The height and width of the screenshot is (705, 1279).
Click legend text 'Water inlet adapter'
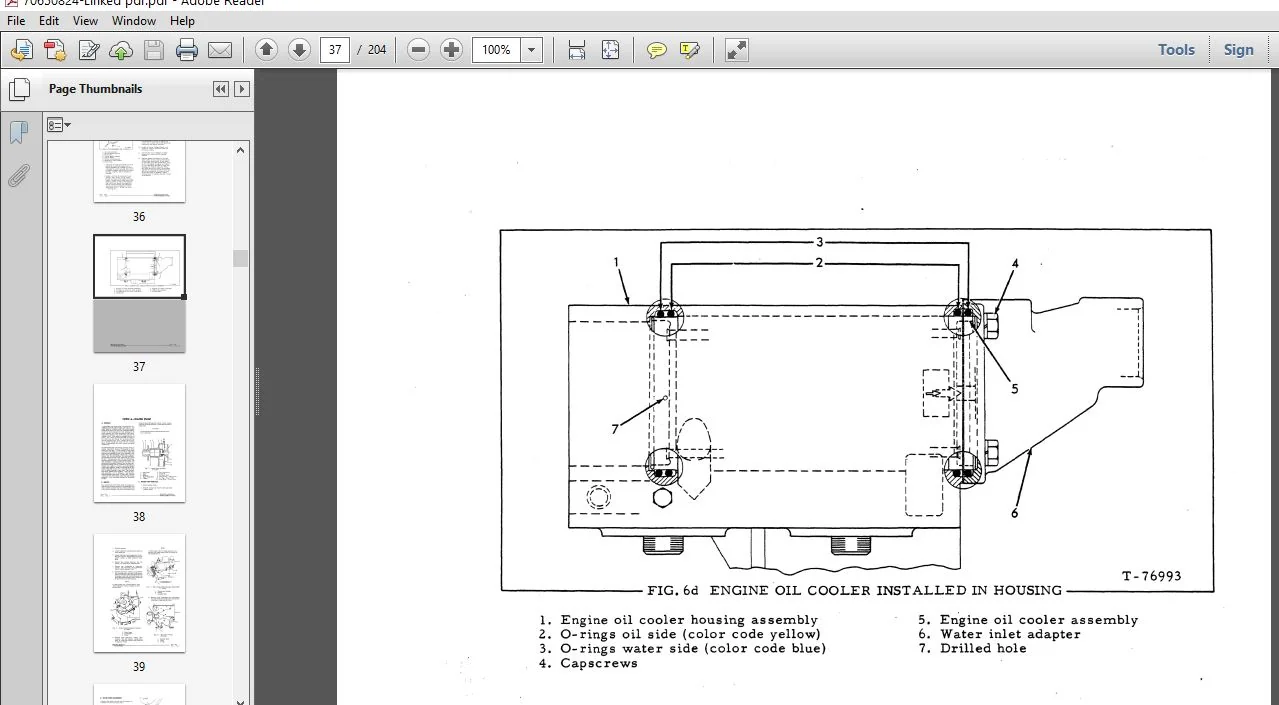click(1010, 634)
